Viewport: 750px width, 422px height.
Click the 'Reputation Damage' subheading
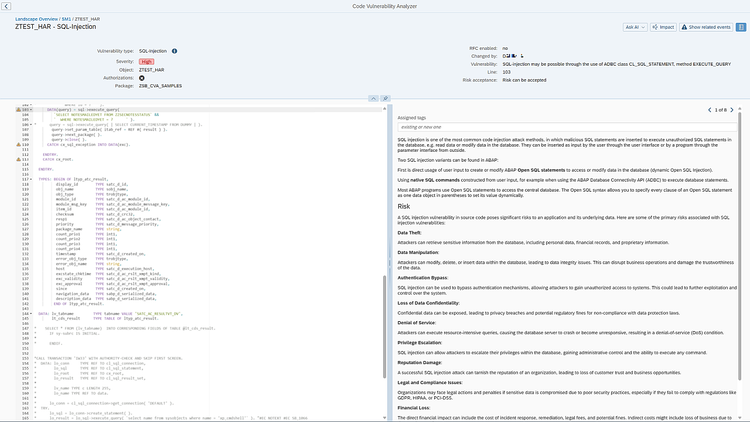[x=419, y=363]
